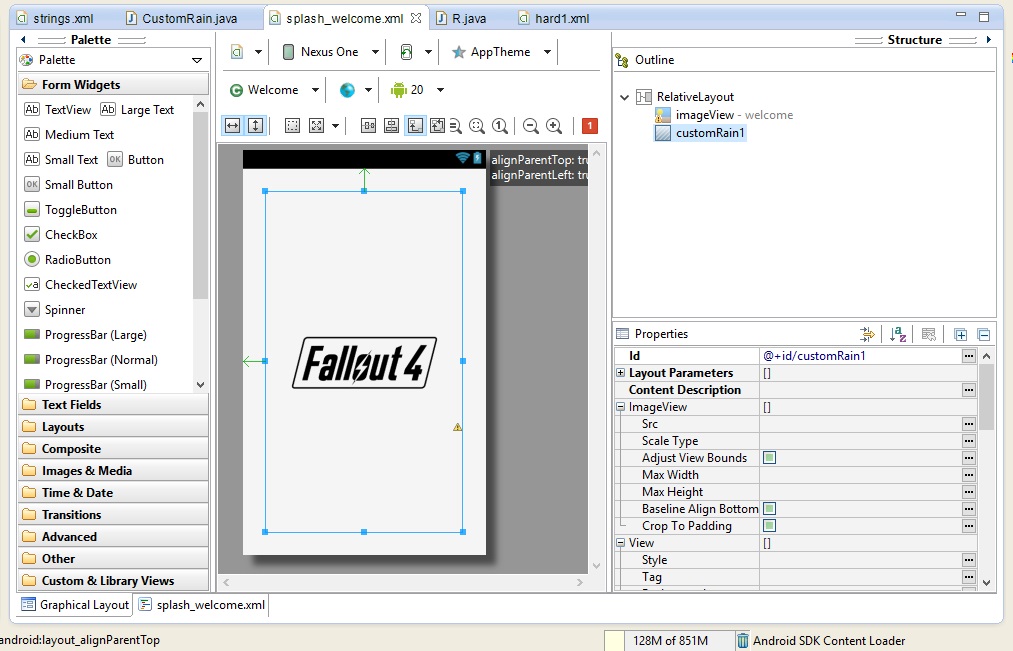This screenshot has width=1013, height=651.
Task: Collapse the ImageView property group
Action: [620, 407]
